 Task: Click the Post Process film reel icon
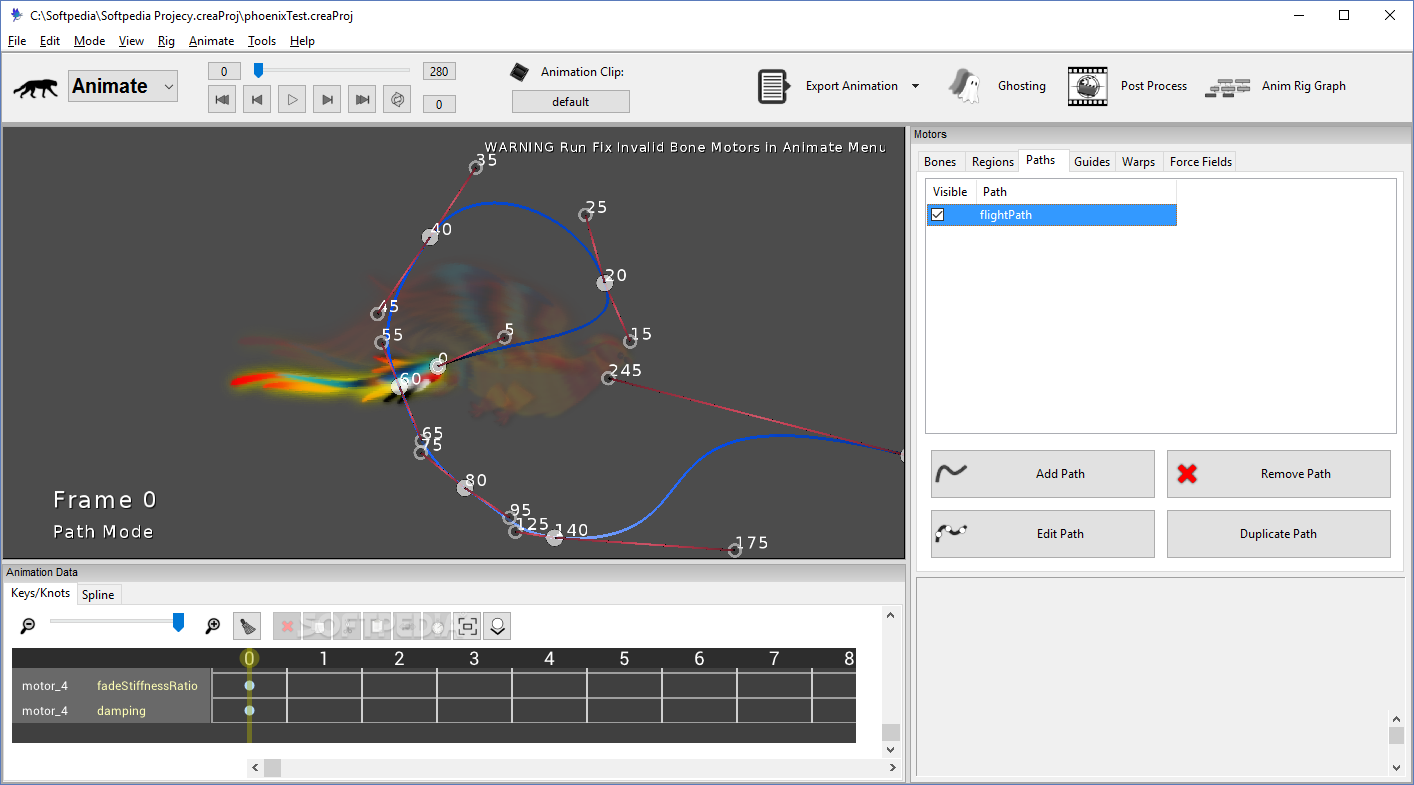tap(1087, 86)
